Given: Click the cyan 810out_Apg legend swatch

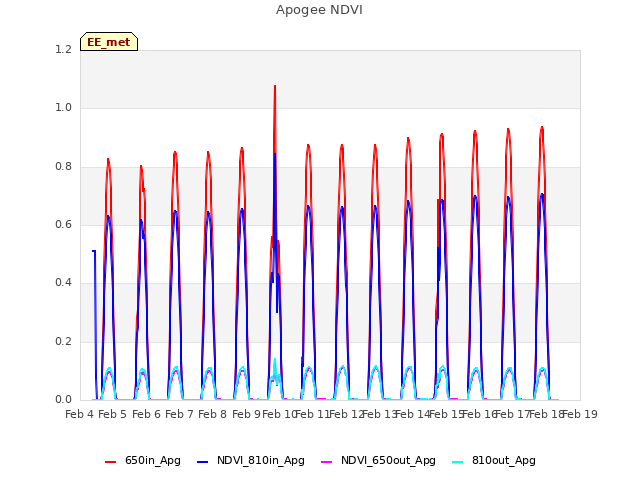Looking at the screenshot, I should click(458, 462).
